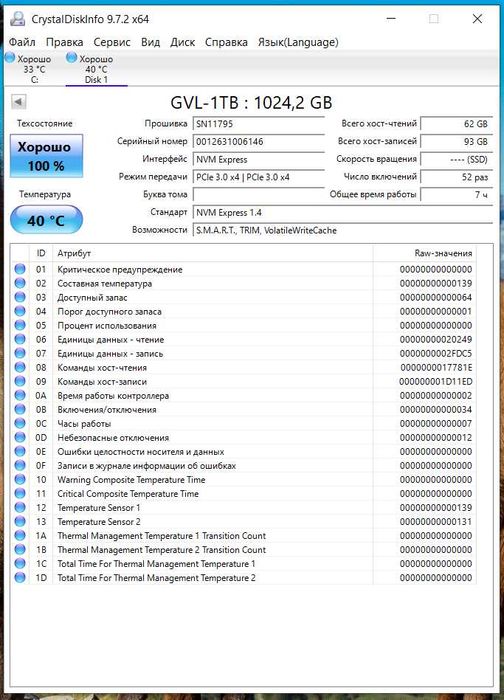Click the power-on count value 52 раз
This screenshot has width=504, height=700.
(457, 177)
